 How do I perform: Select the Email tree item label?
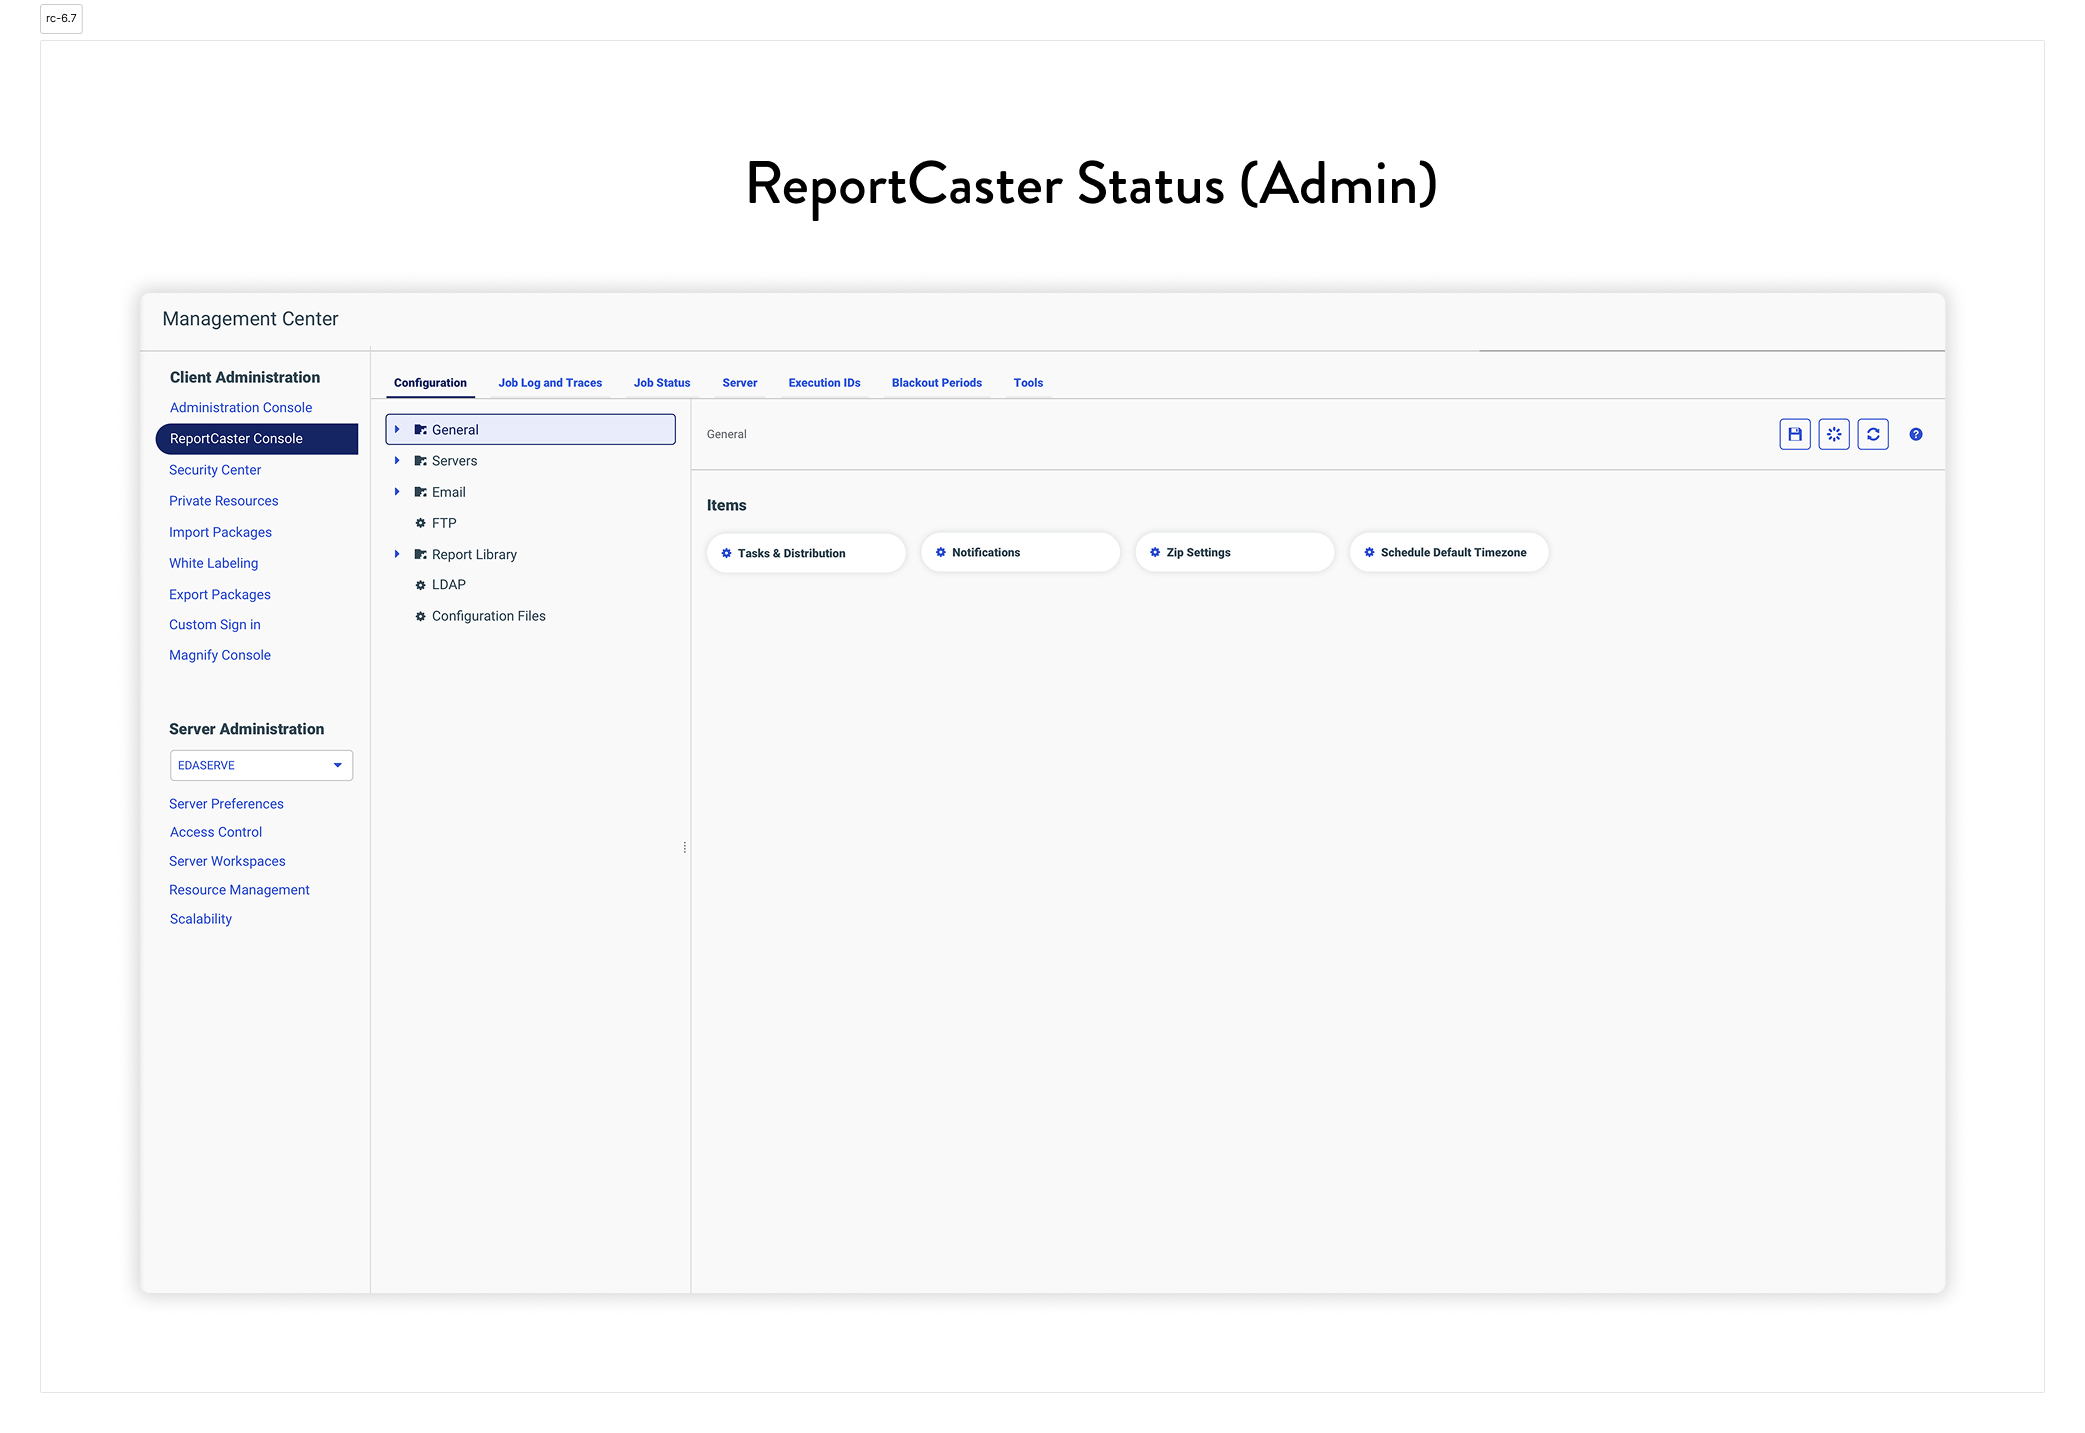click(449, 492)
